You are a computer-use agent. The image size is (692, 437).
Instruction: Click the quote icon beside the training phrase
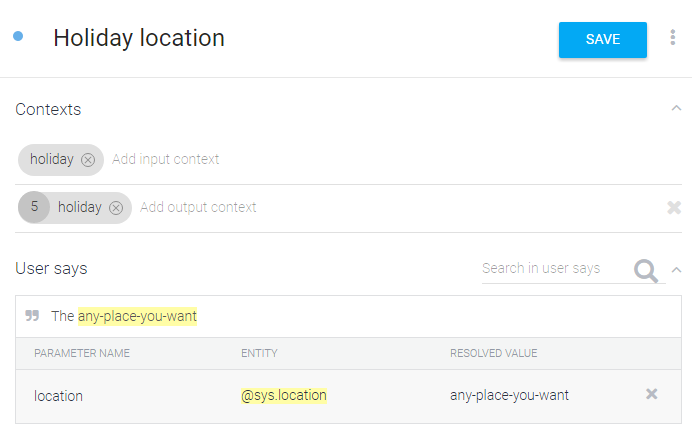pos(32,316)
